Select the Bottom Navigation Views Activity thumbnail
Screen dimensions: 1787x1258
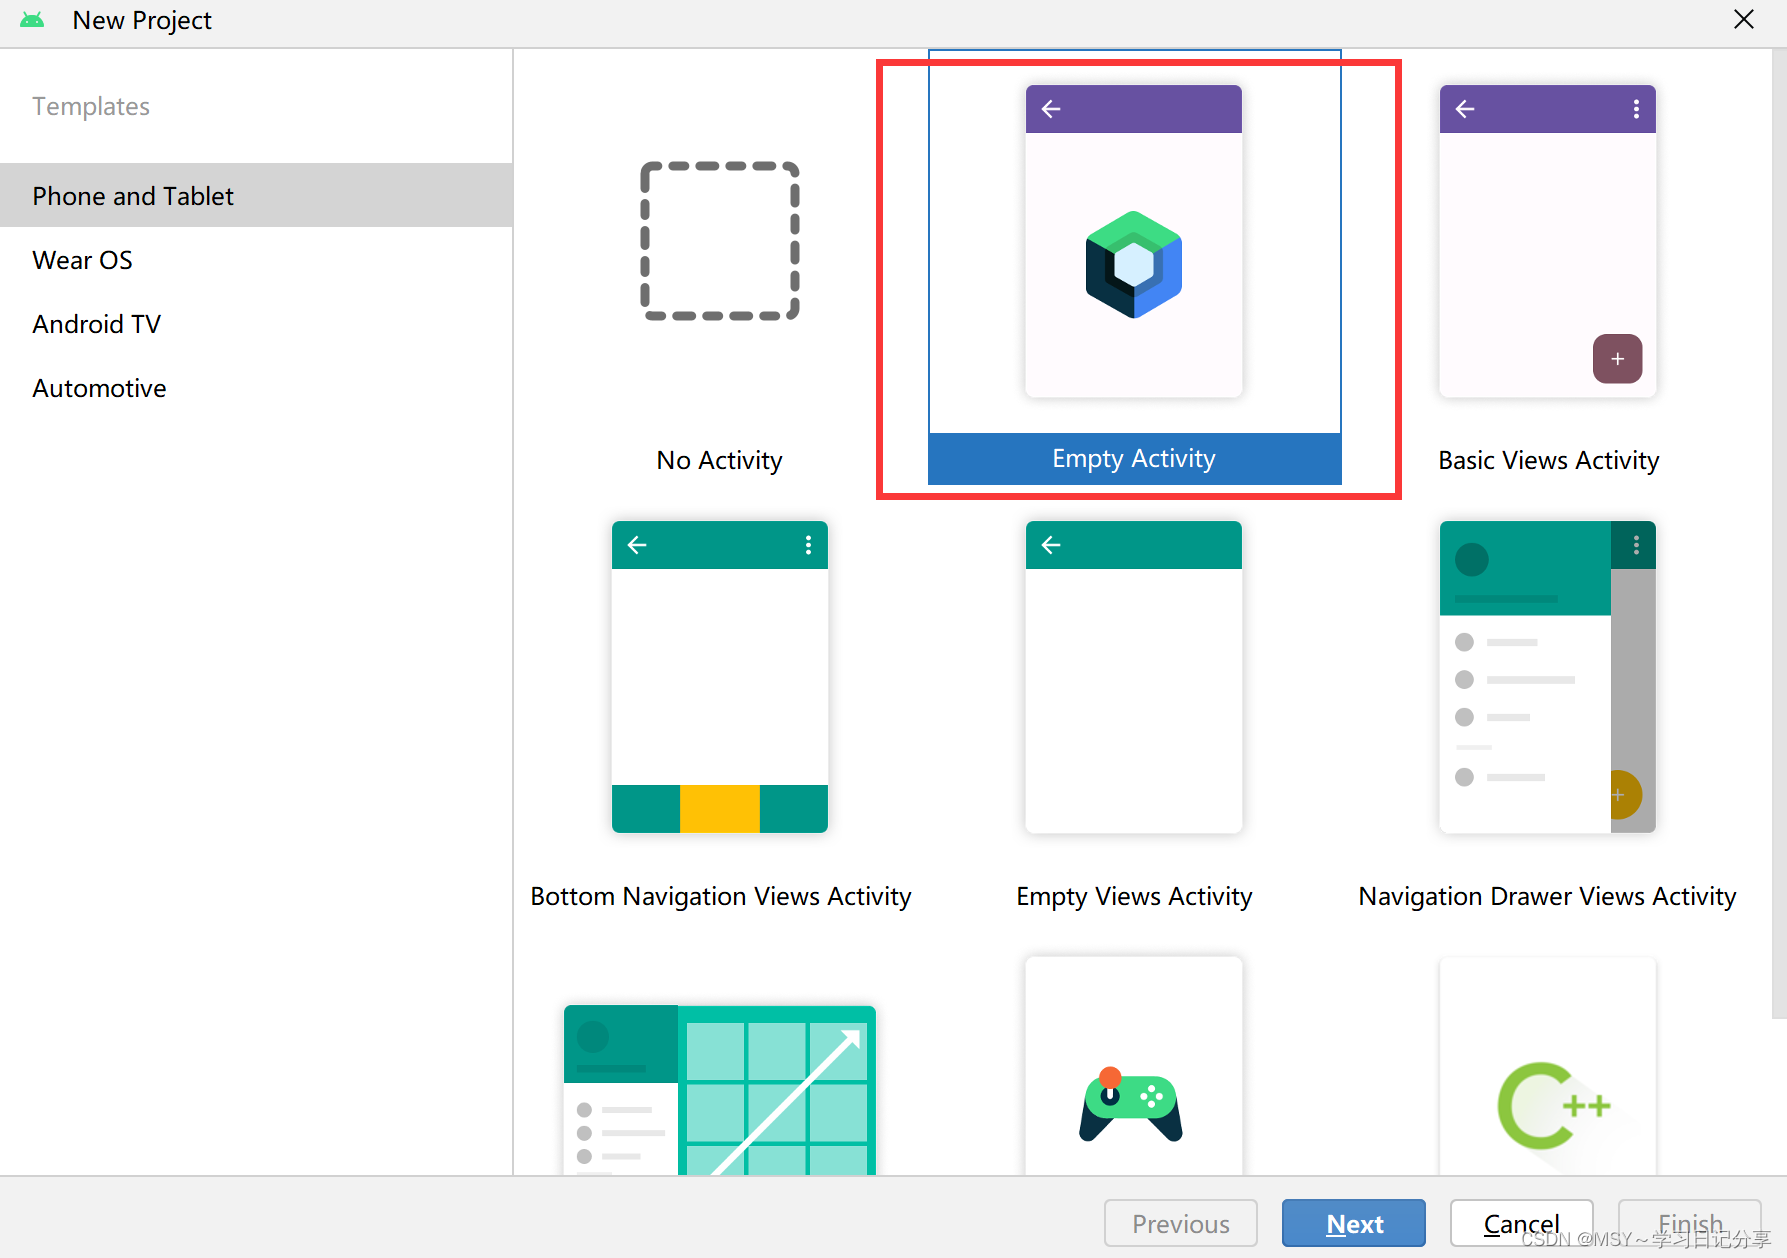pyautogui.click(x=720, y=677)
